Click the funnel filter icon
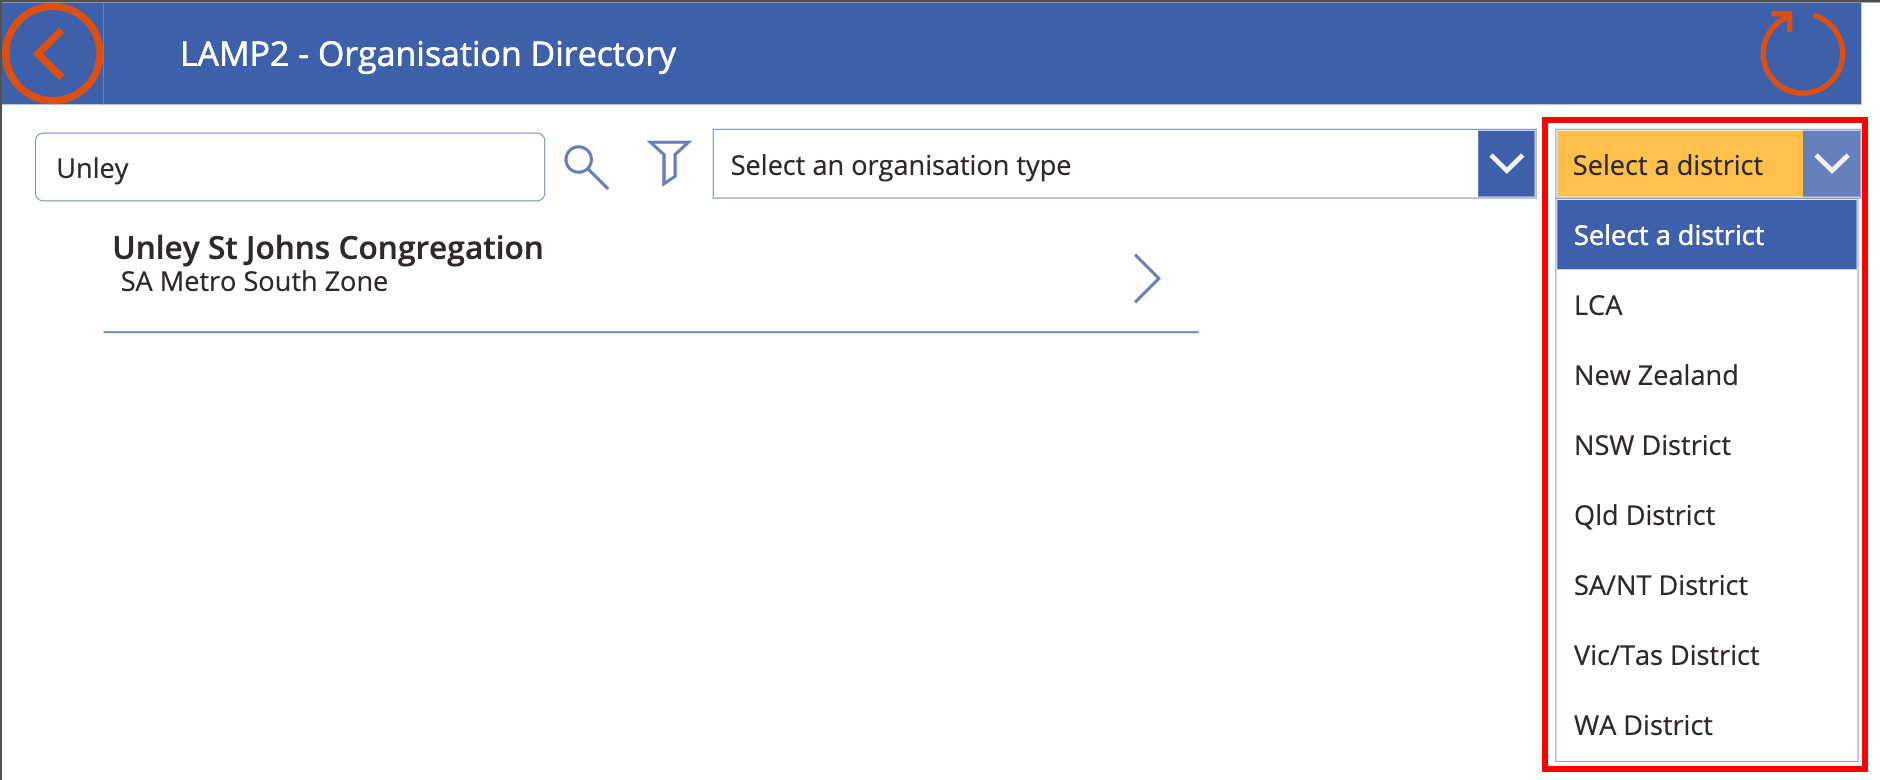Screen dimensions: 1880x780 tap(669, 163)
